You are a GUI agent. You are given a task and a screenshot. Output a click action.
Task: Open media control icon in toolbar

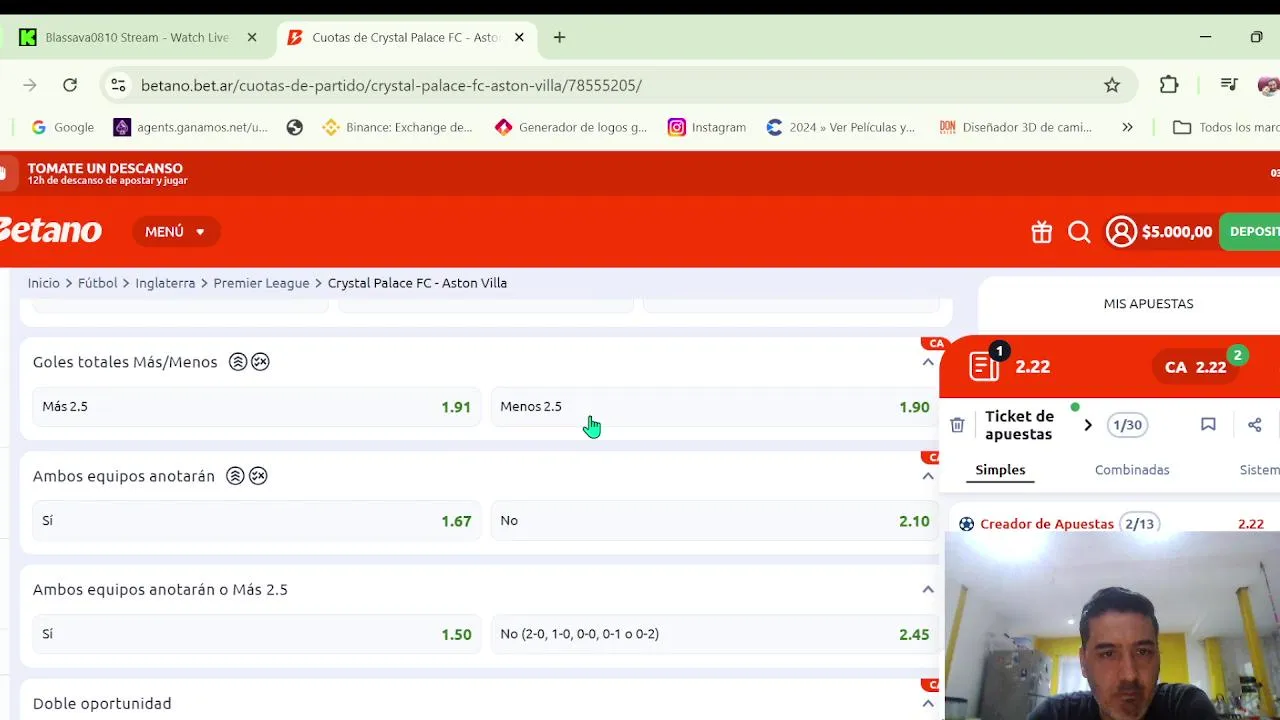coord(1230,85)
